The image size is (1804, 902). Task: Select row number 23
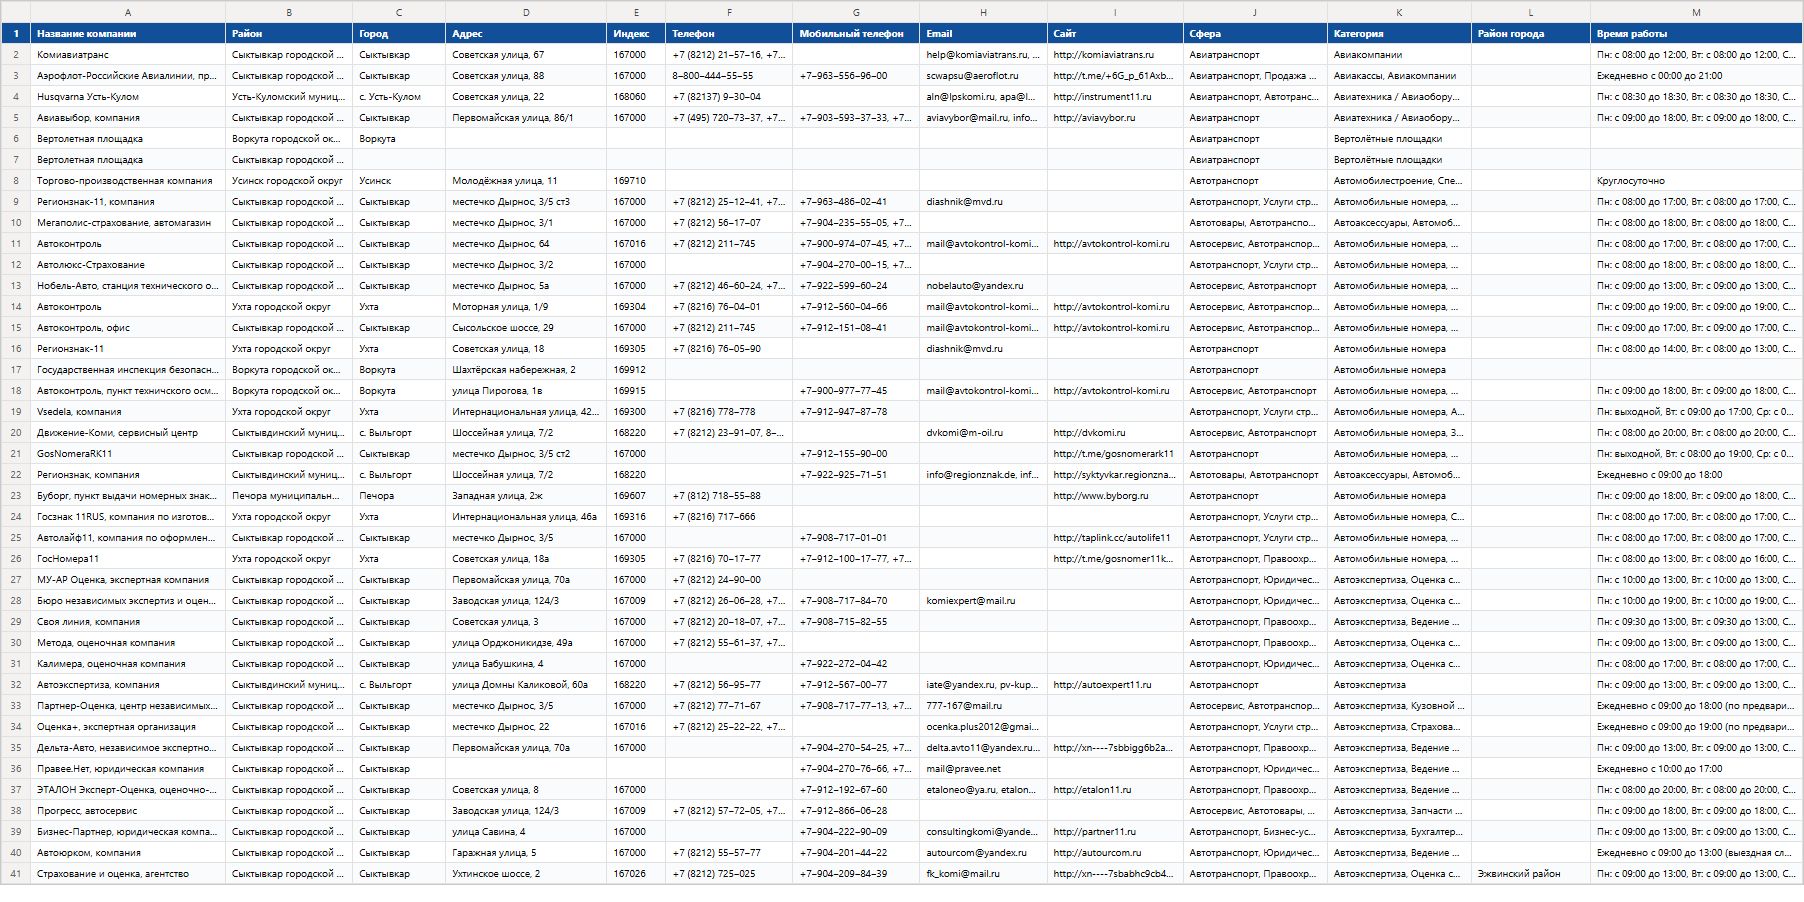click(x=15, y=496)
